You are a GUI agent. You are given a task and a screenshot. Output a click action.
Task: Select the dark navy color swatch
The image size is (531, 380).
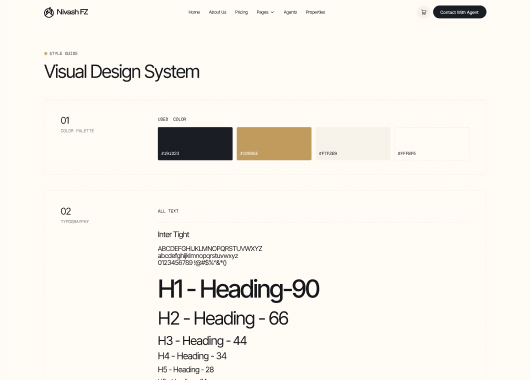pos(195,144)
